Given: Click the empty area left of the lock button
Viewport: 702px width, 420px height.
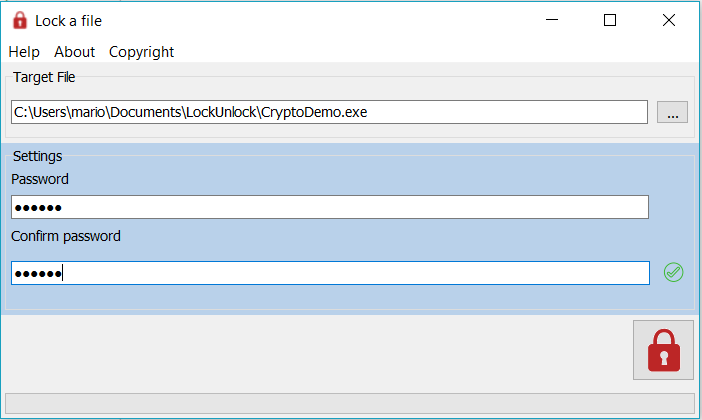Looking at the screenshot, I should [316, 350].
